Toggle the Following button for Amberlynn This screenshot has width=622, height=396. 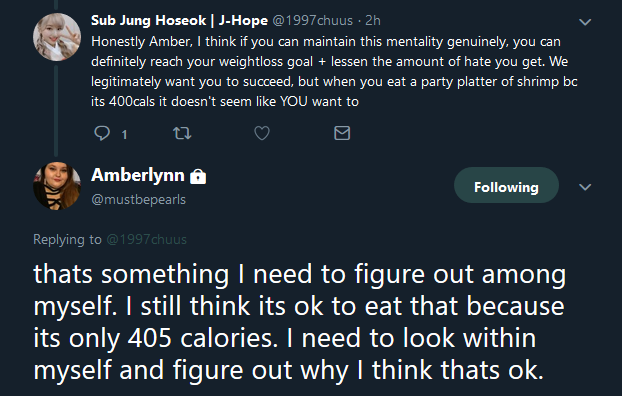click(x=506, y=185)
